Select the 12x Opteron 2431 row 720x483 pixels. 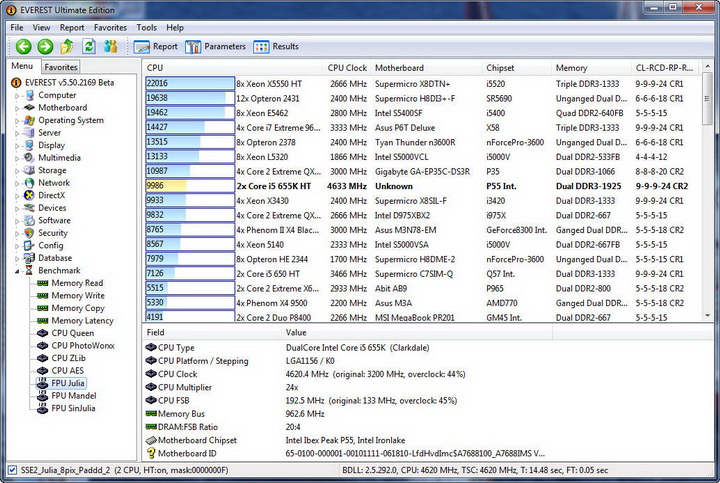tap(422, 98)
